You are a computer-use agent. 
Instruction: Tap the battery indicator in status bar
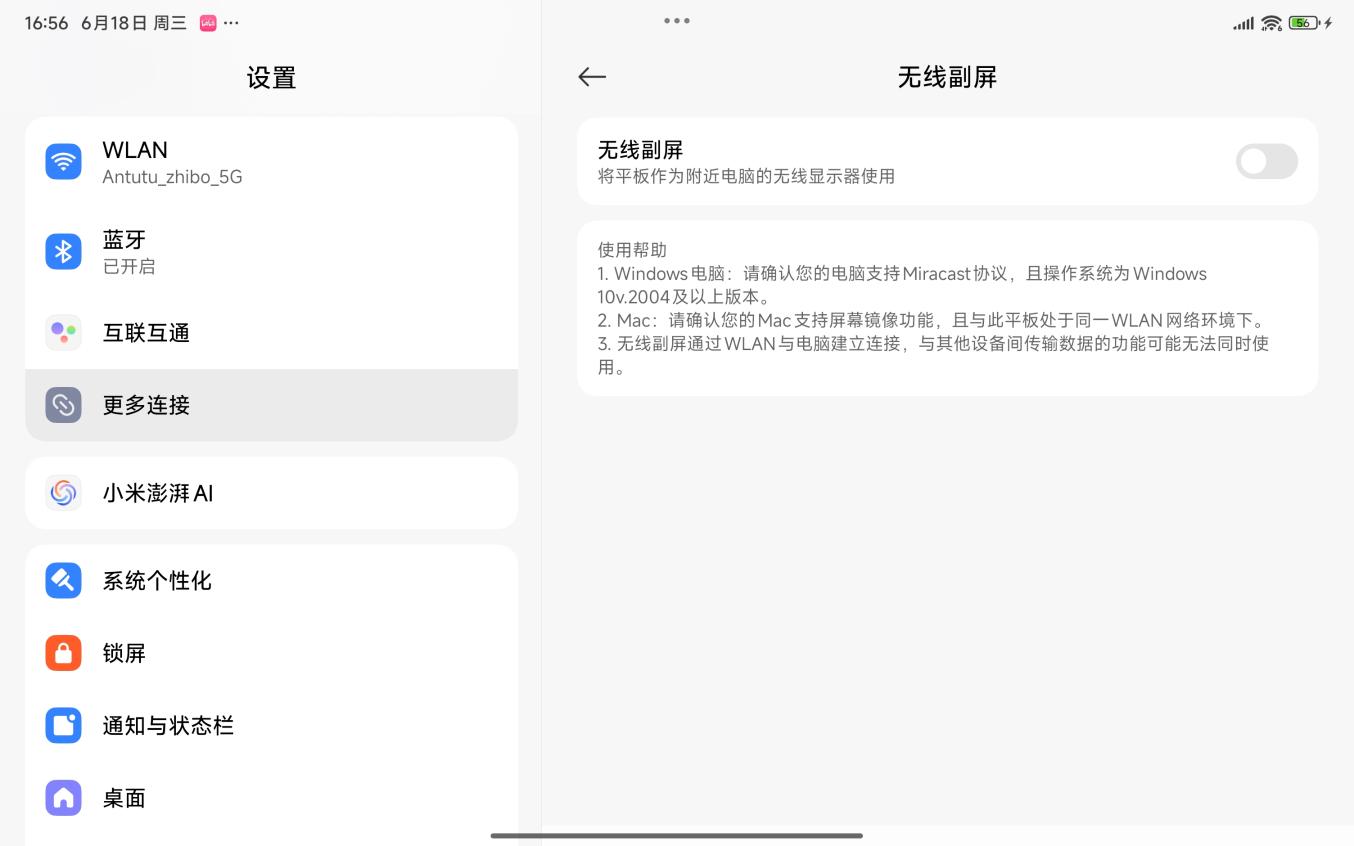click(1302, 23)
